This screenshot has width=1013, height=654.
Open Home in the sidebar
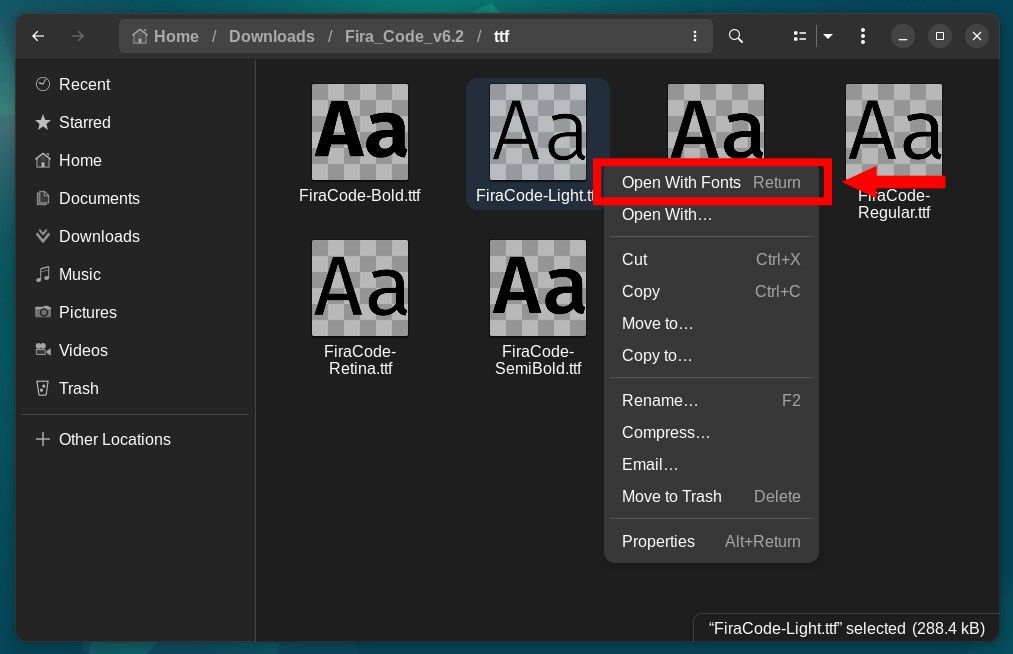(x=135, y=160)
